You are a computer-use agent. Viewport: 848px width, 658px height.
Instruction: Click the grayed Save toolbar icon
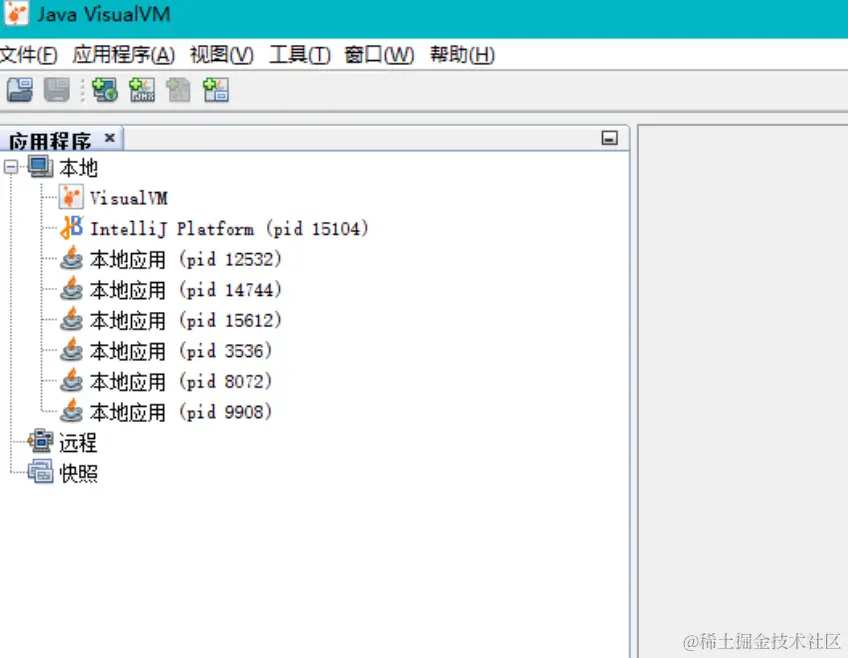pos(57,90)
